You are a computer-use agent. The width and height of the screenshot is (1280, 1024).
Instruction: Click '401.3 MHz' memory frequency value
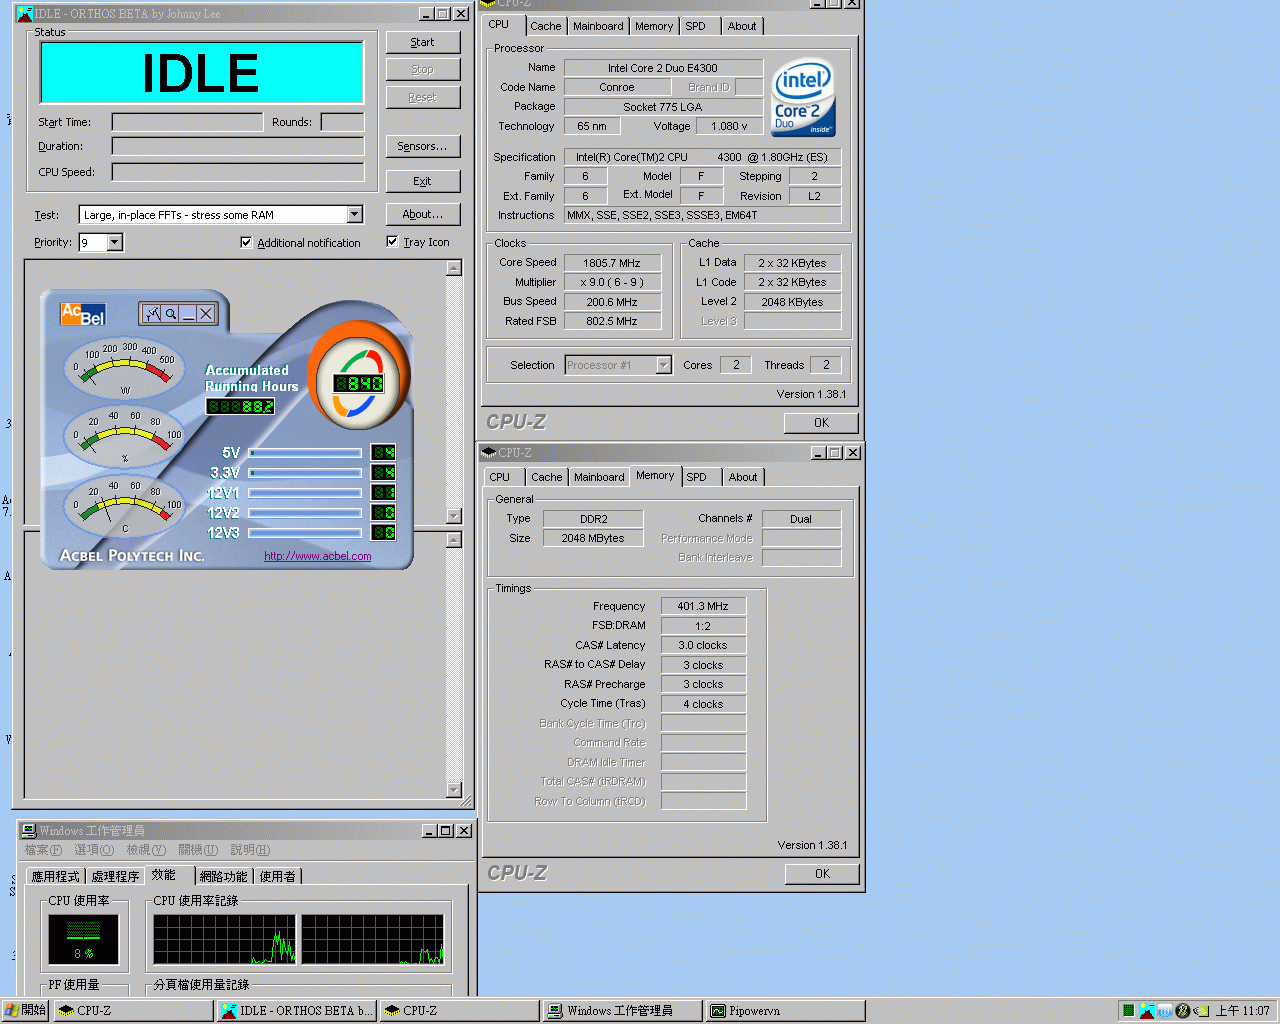tap(703, 606)
